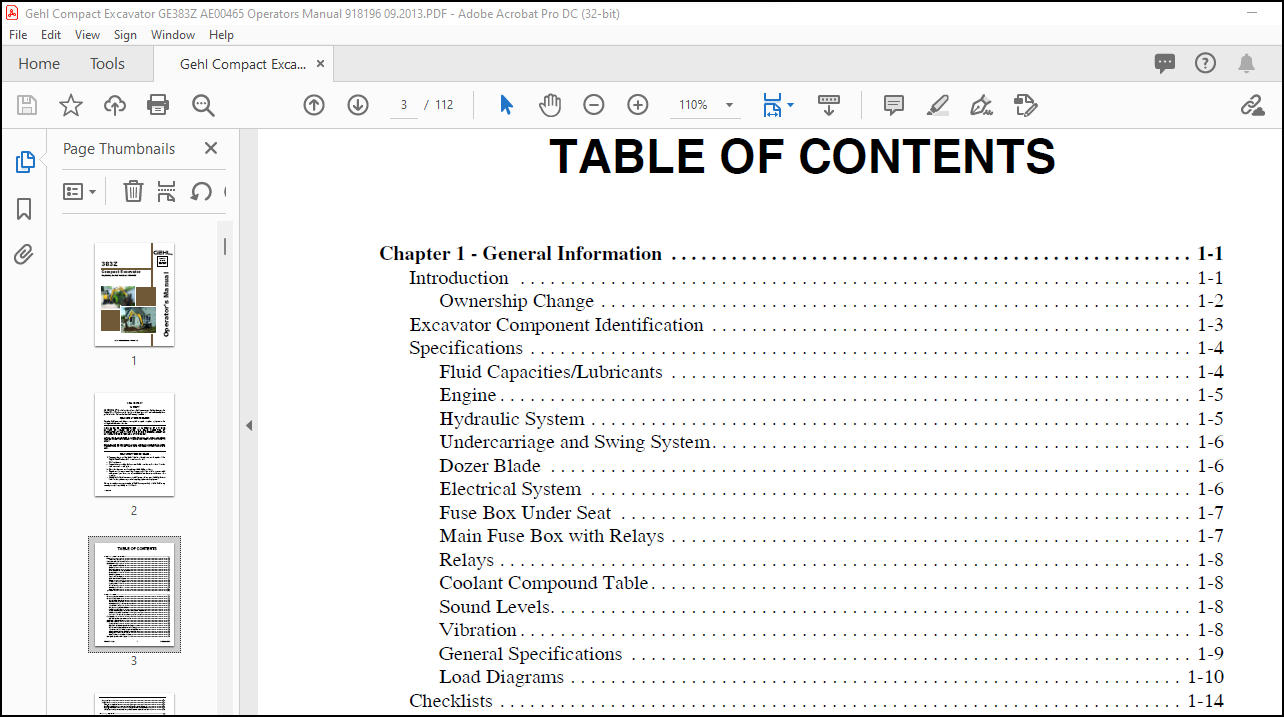
Task: Open the Sign menu
Action: pos(125,34)
